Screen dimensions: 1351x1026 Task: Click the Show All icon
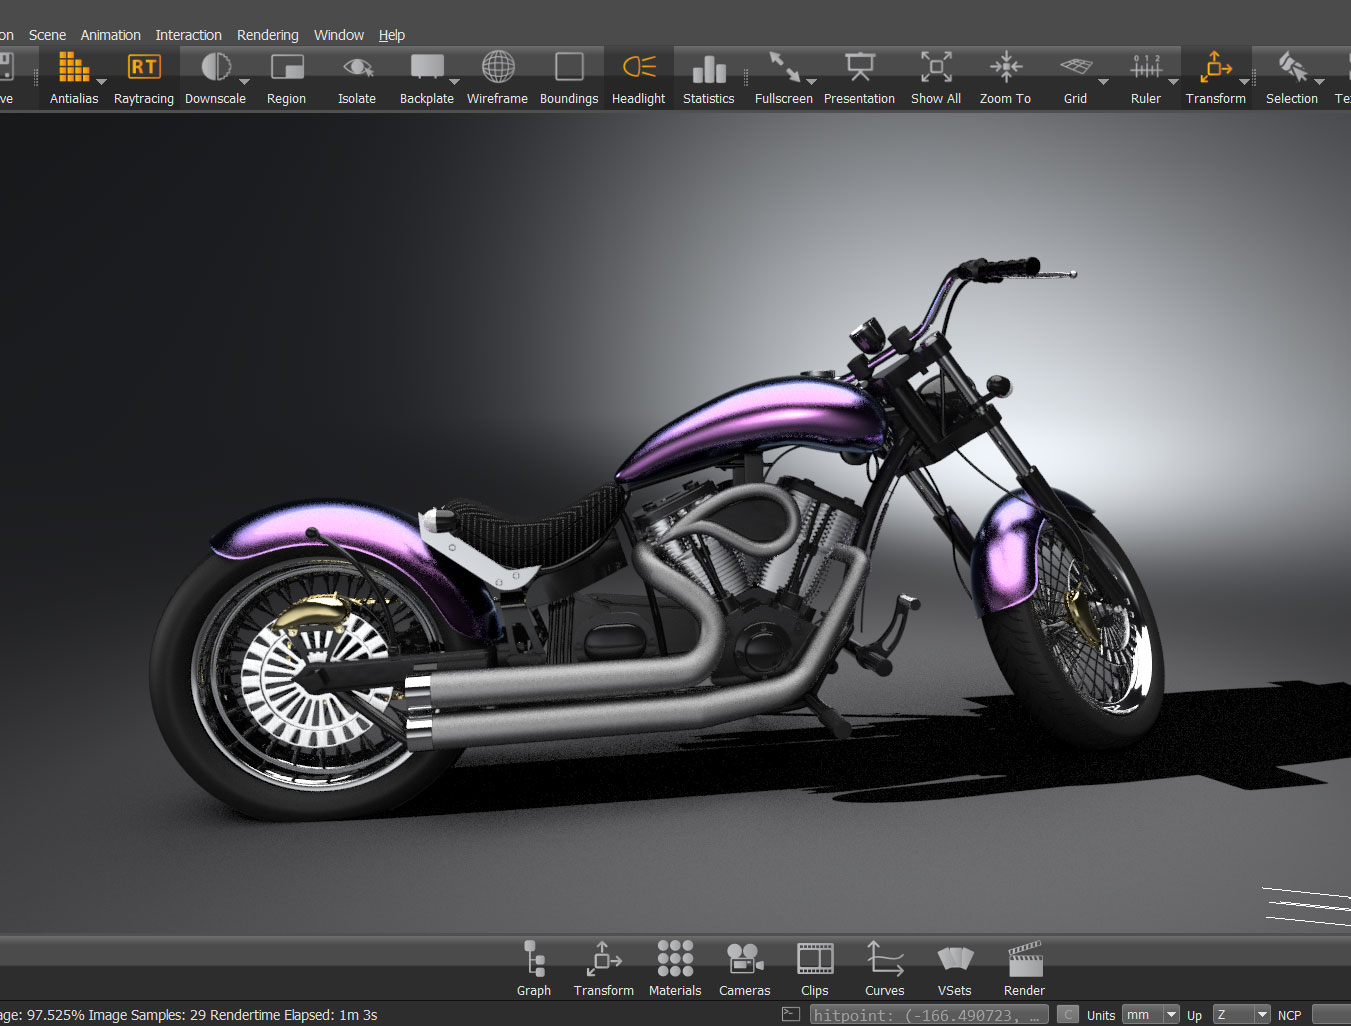coord(935,78)
